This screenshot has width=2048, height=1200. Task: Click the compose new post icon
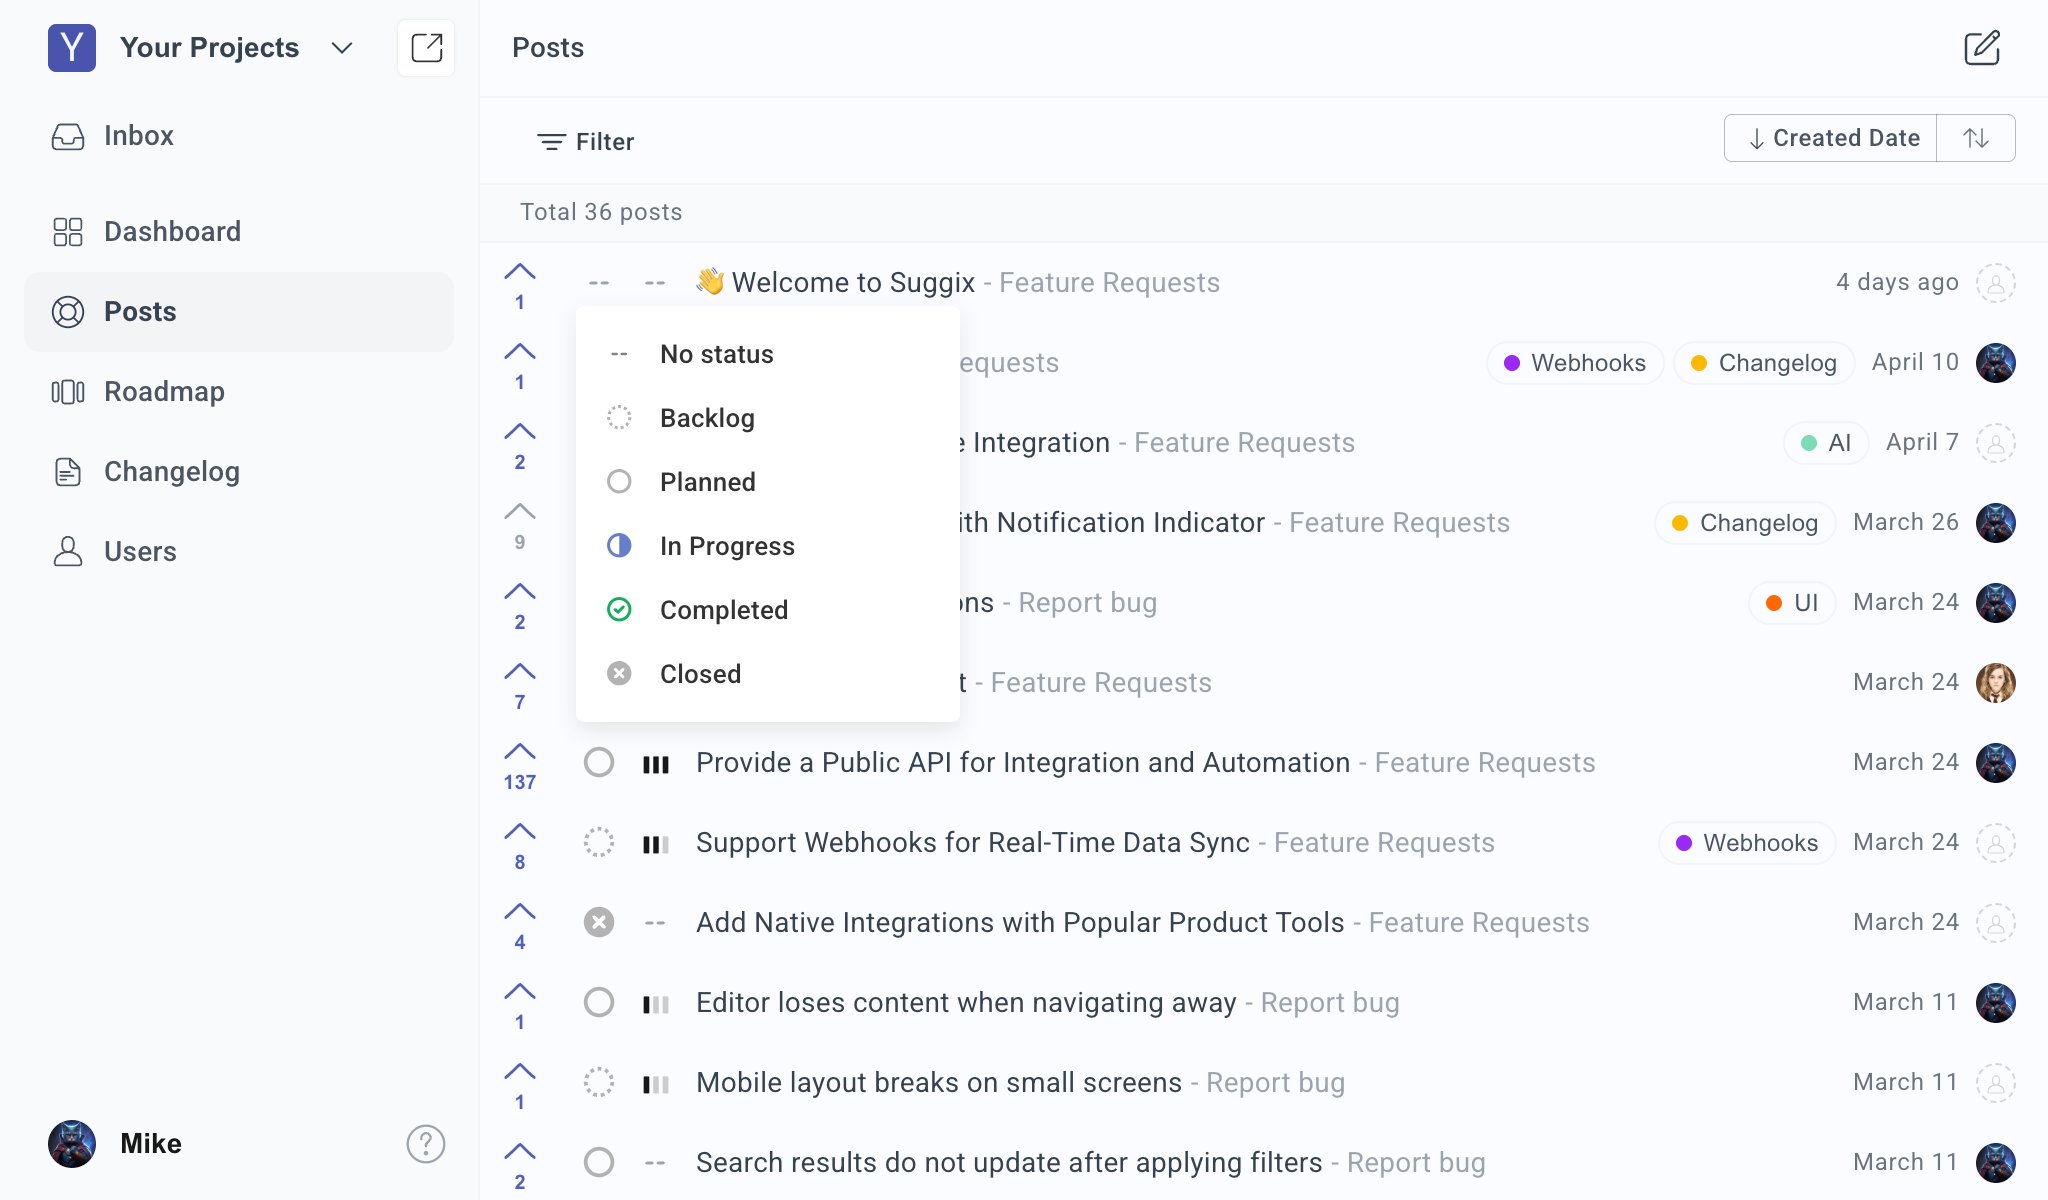[1982, 48]
